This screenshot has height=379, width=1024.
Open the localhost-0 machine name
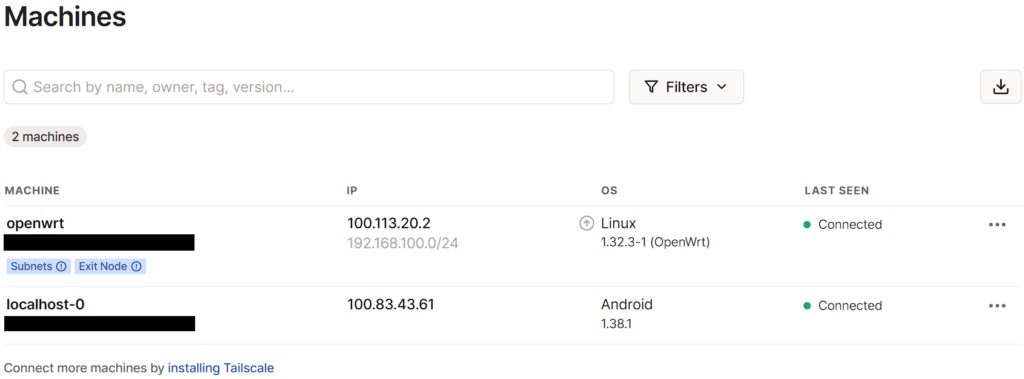coord(45,305)
